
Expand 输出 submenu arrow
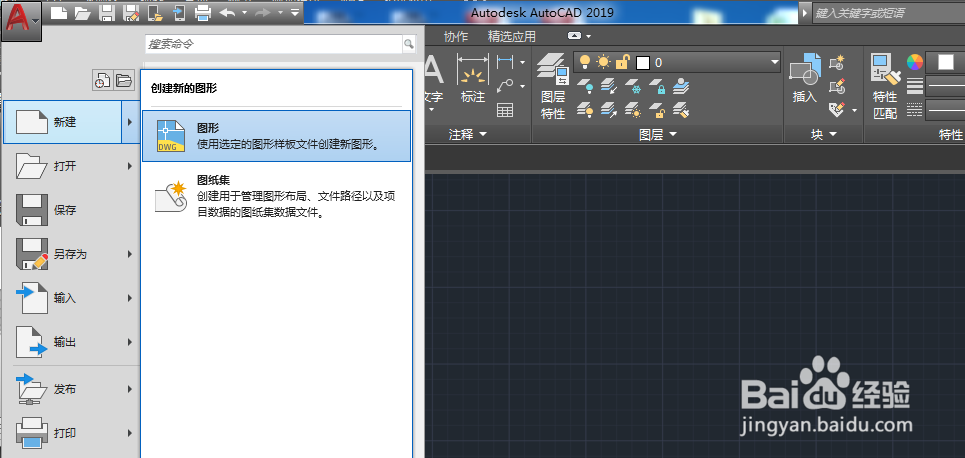pyautogui.click(x=130, y=342)
